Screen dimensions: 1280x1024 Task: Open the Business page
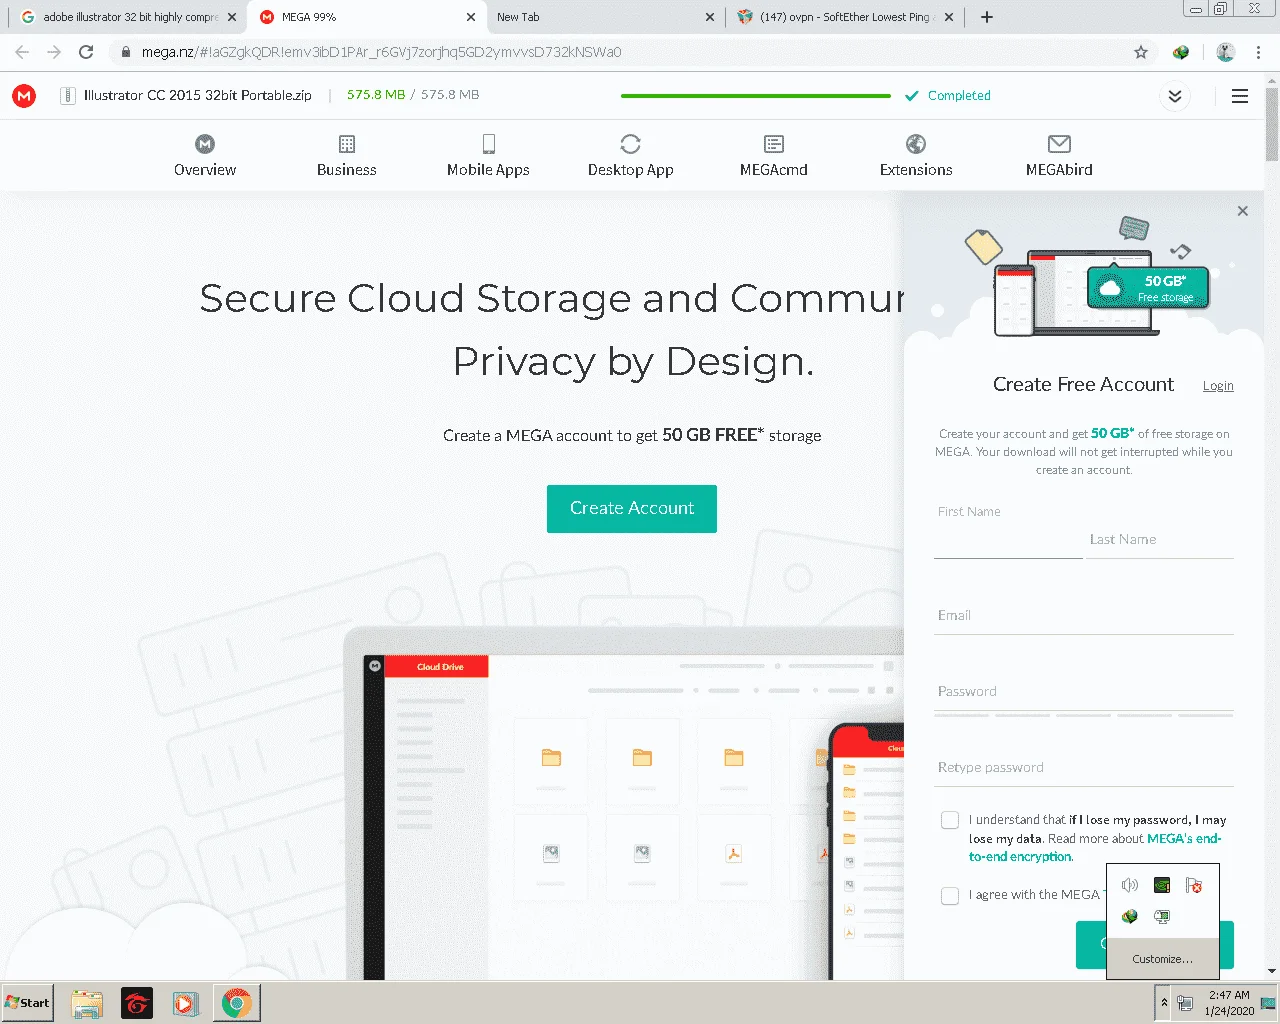(x=347, y=157)
